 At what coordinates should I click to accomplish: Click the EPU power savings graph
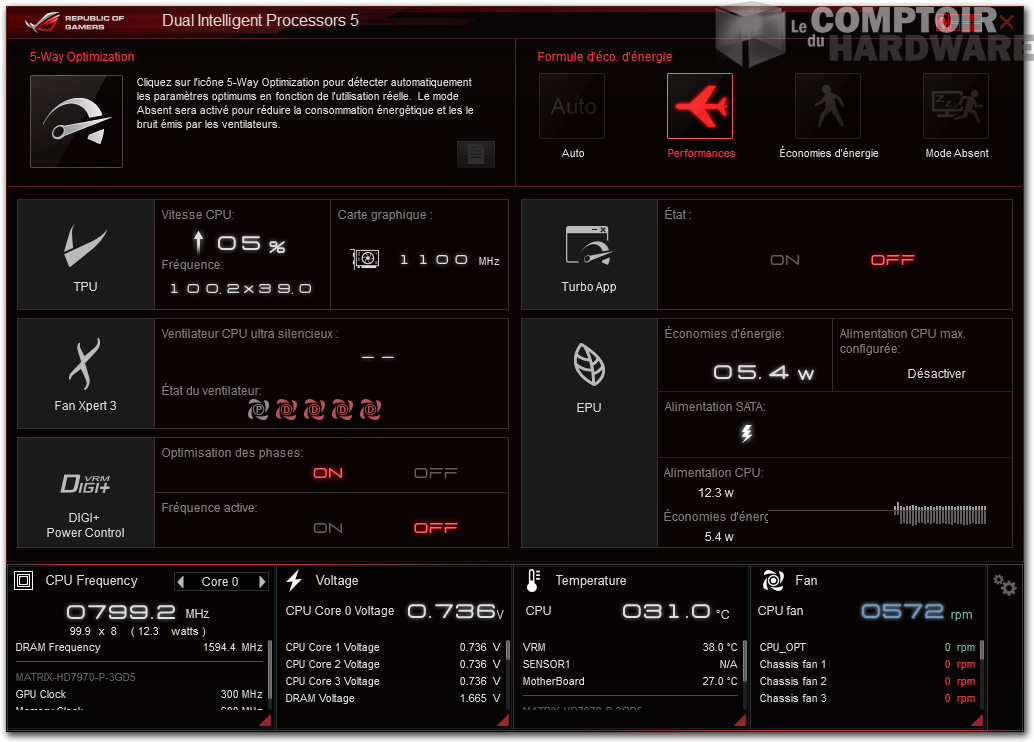[877, 514]
